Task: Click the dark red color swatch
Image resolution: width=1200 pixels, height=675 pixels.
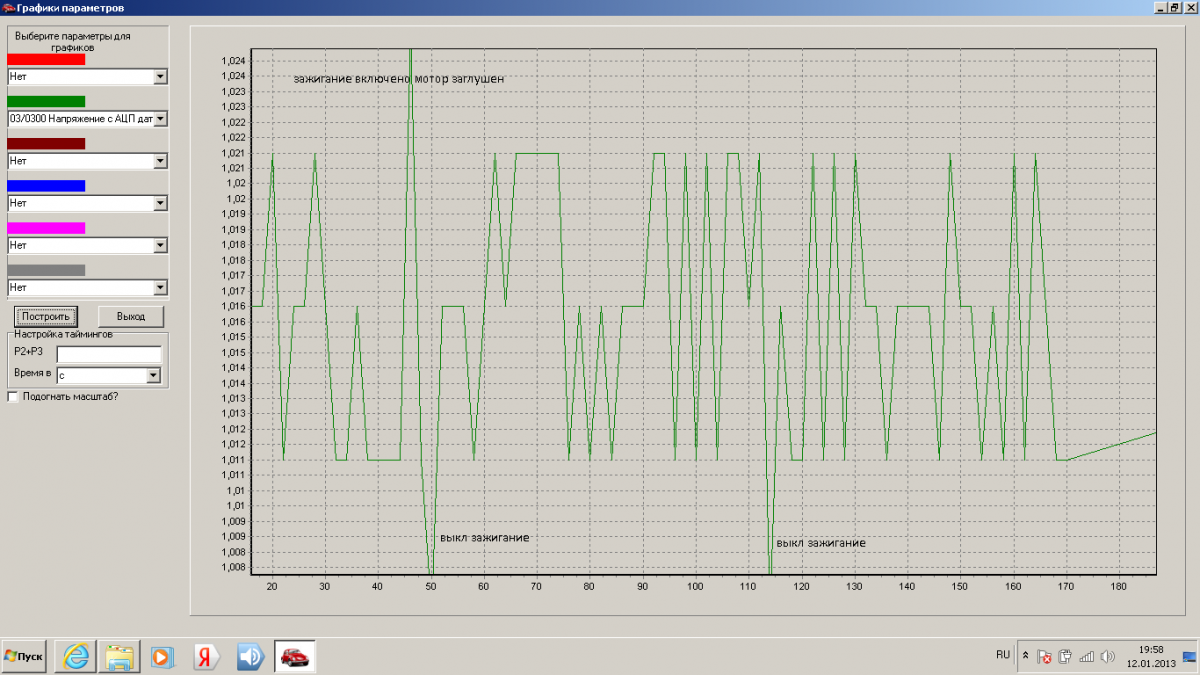Action: pos(46,143)
